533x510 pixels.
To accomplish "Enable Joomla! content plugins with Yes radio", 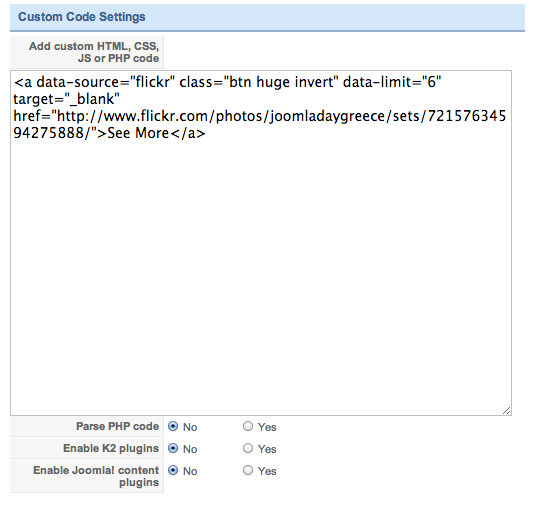I will click(x=248, y=471).
